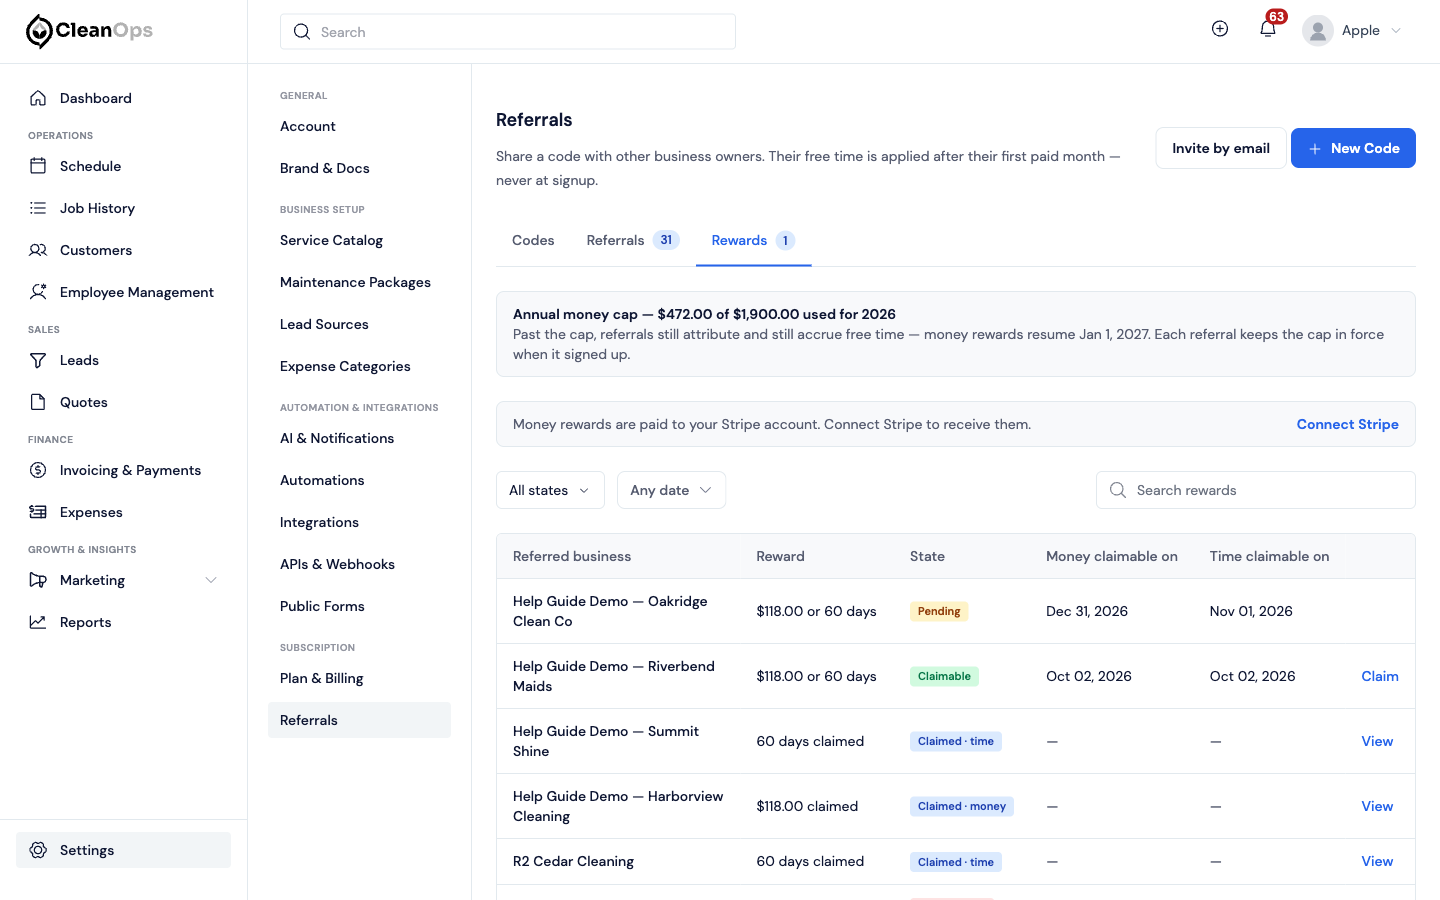
Task: Switch to the Codes tab
Action: pyautogui.click(x=533, y=240)
